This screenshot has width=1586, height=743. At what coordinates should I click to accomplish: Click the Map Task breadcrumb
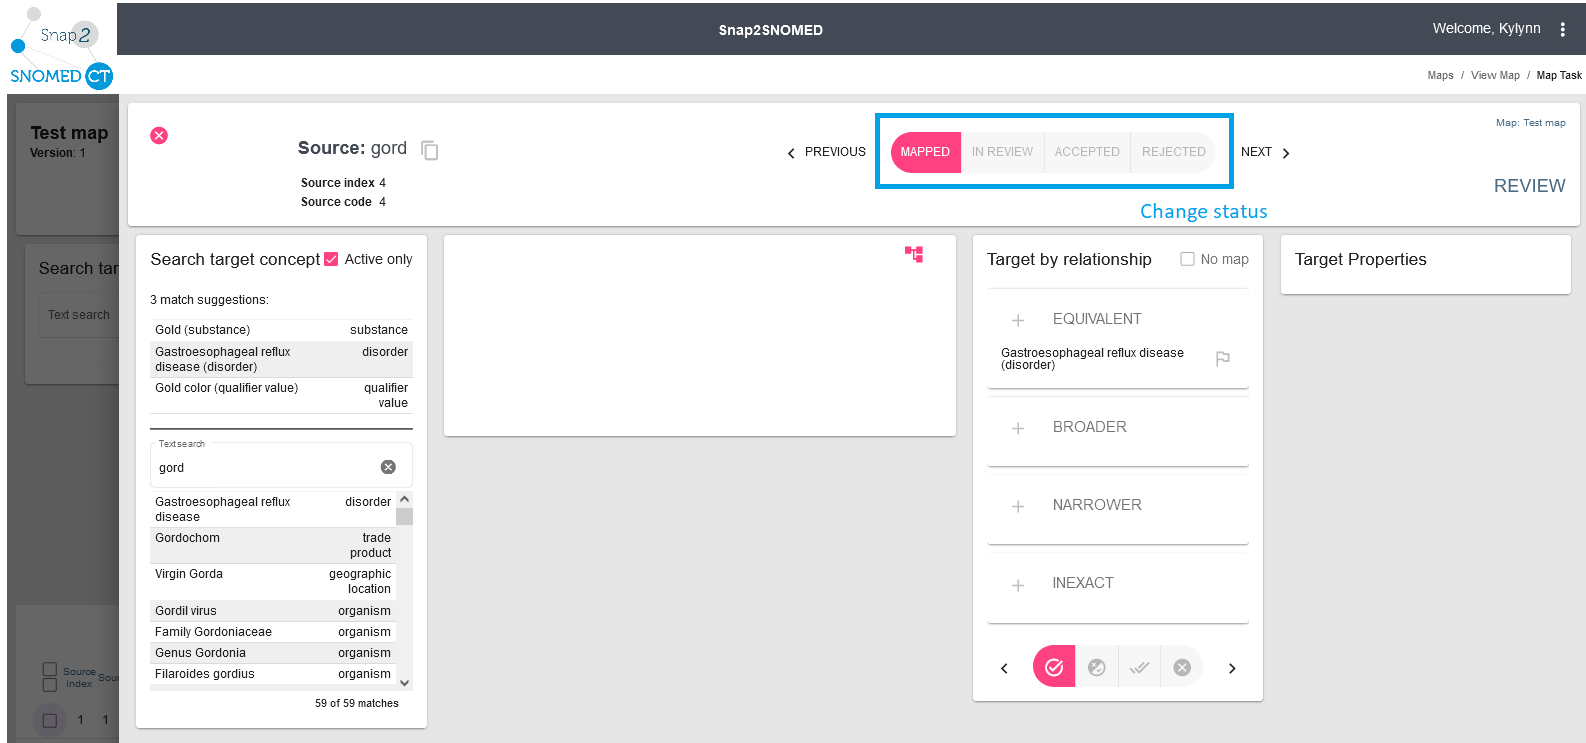click(1559, 75)
